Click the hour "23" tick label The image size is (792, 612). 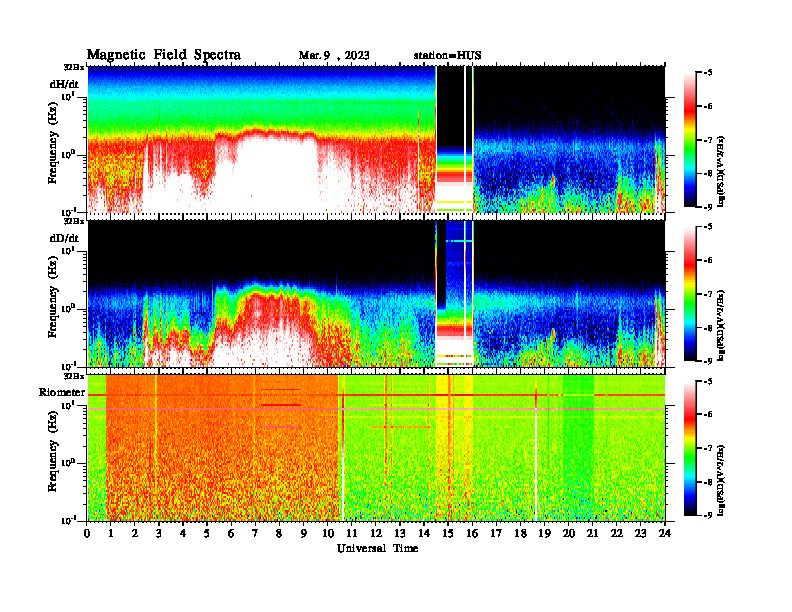(x=640, y=533)
